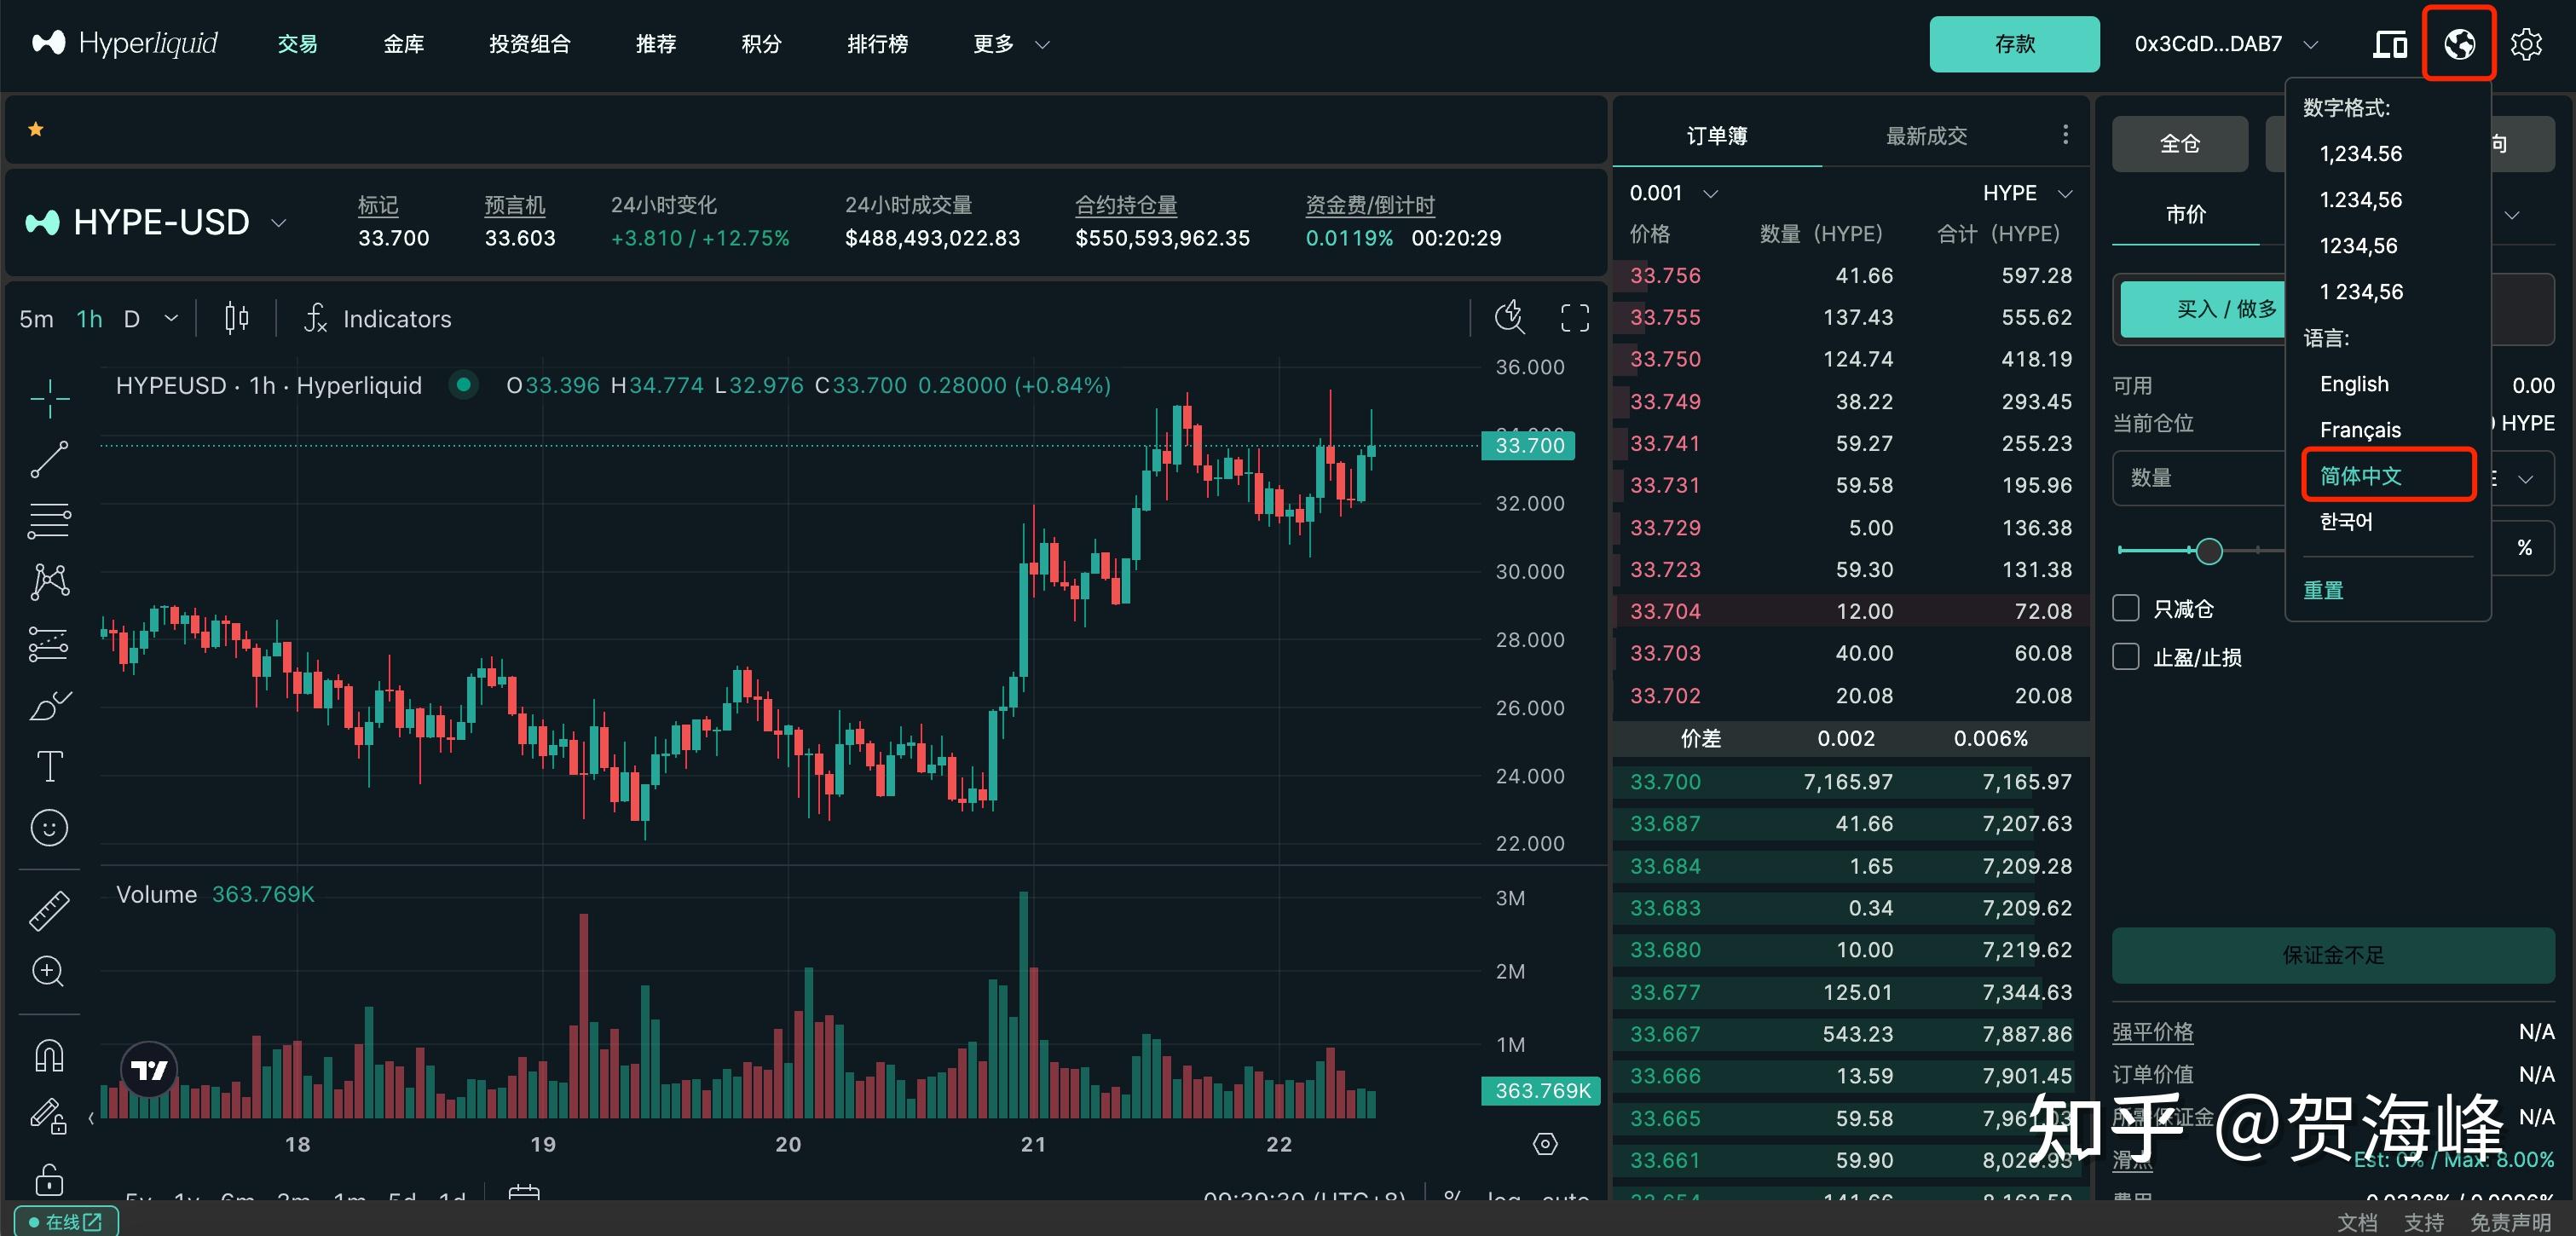Click 买入 / 做多 buy button

pos(2203,309)
